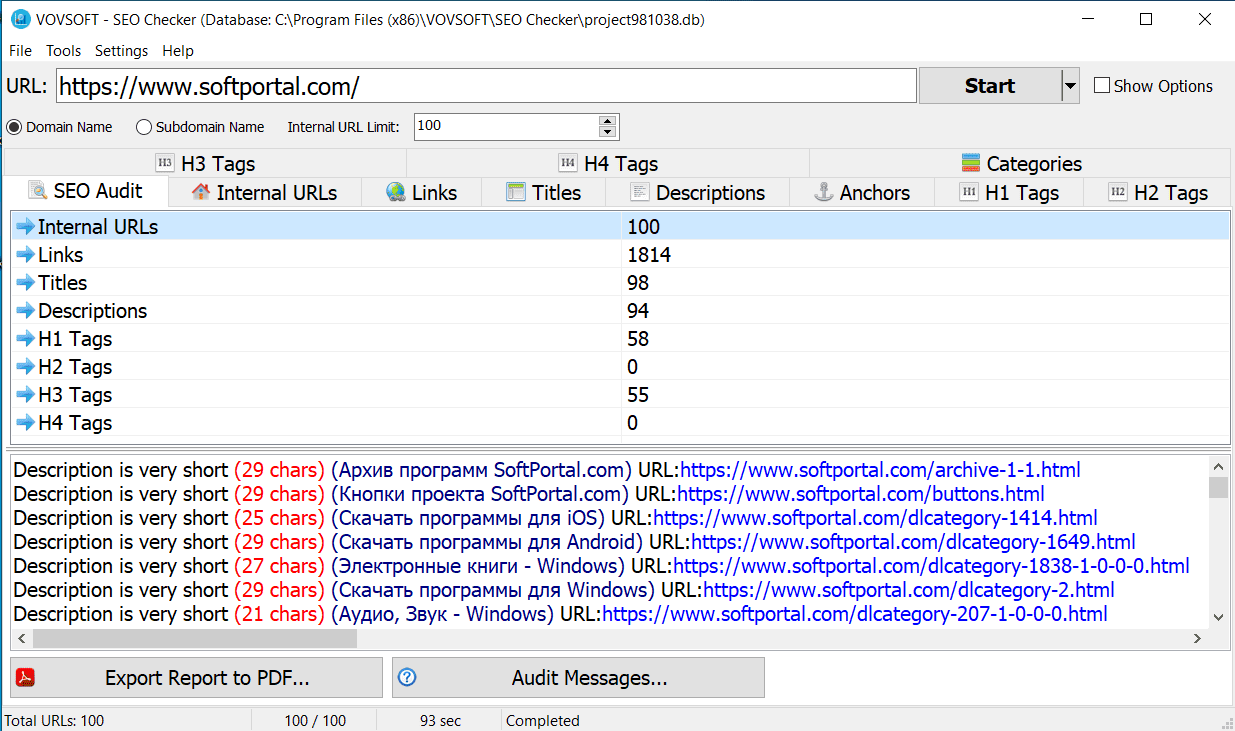This screenshot has height=731, width=1235.
Task: Select the Domain Name radio button
Action: pos(14,127)
